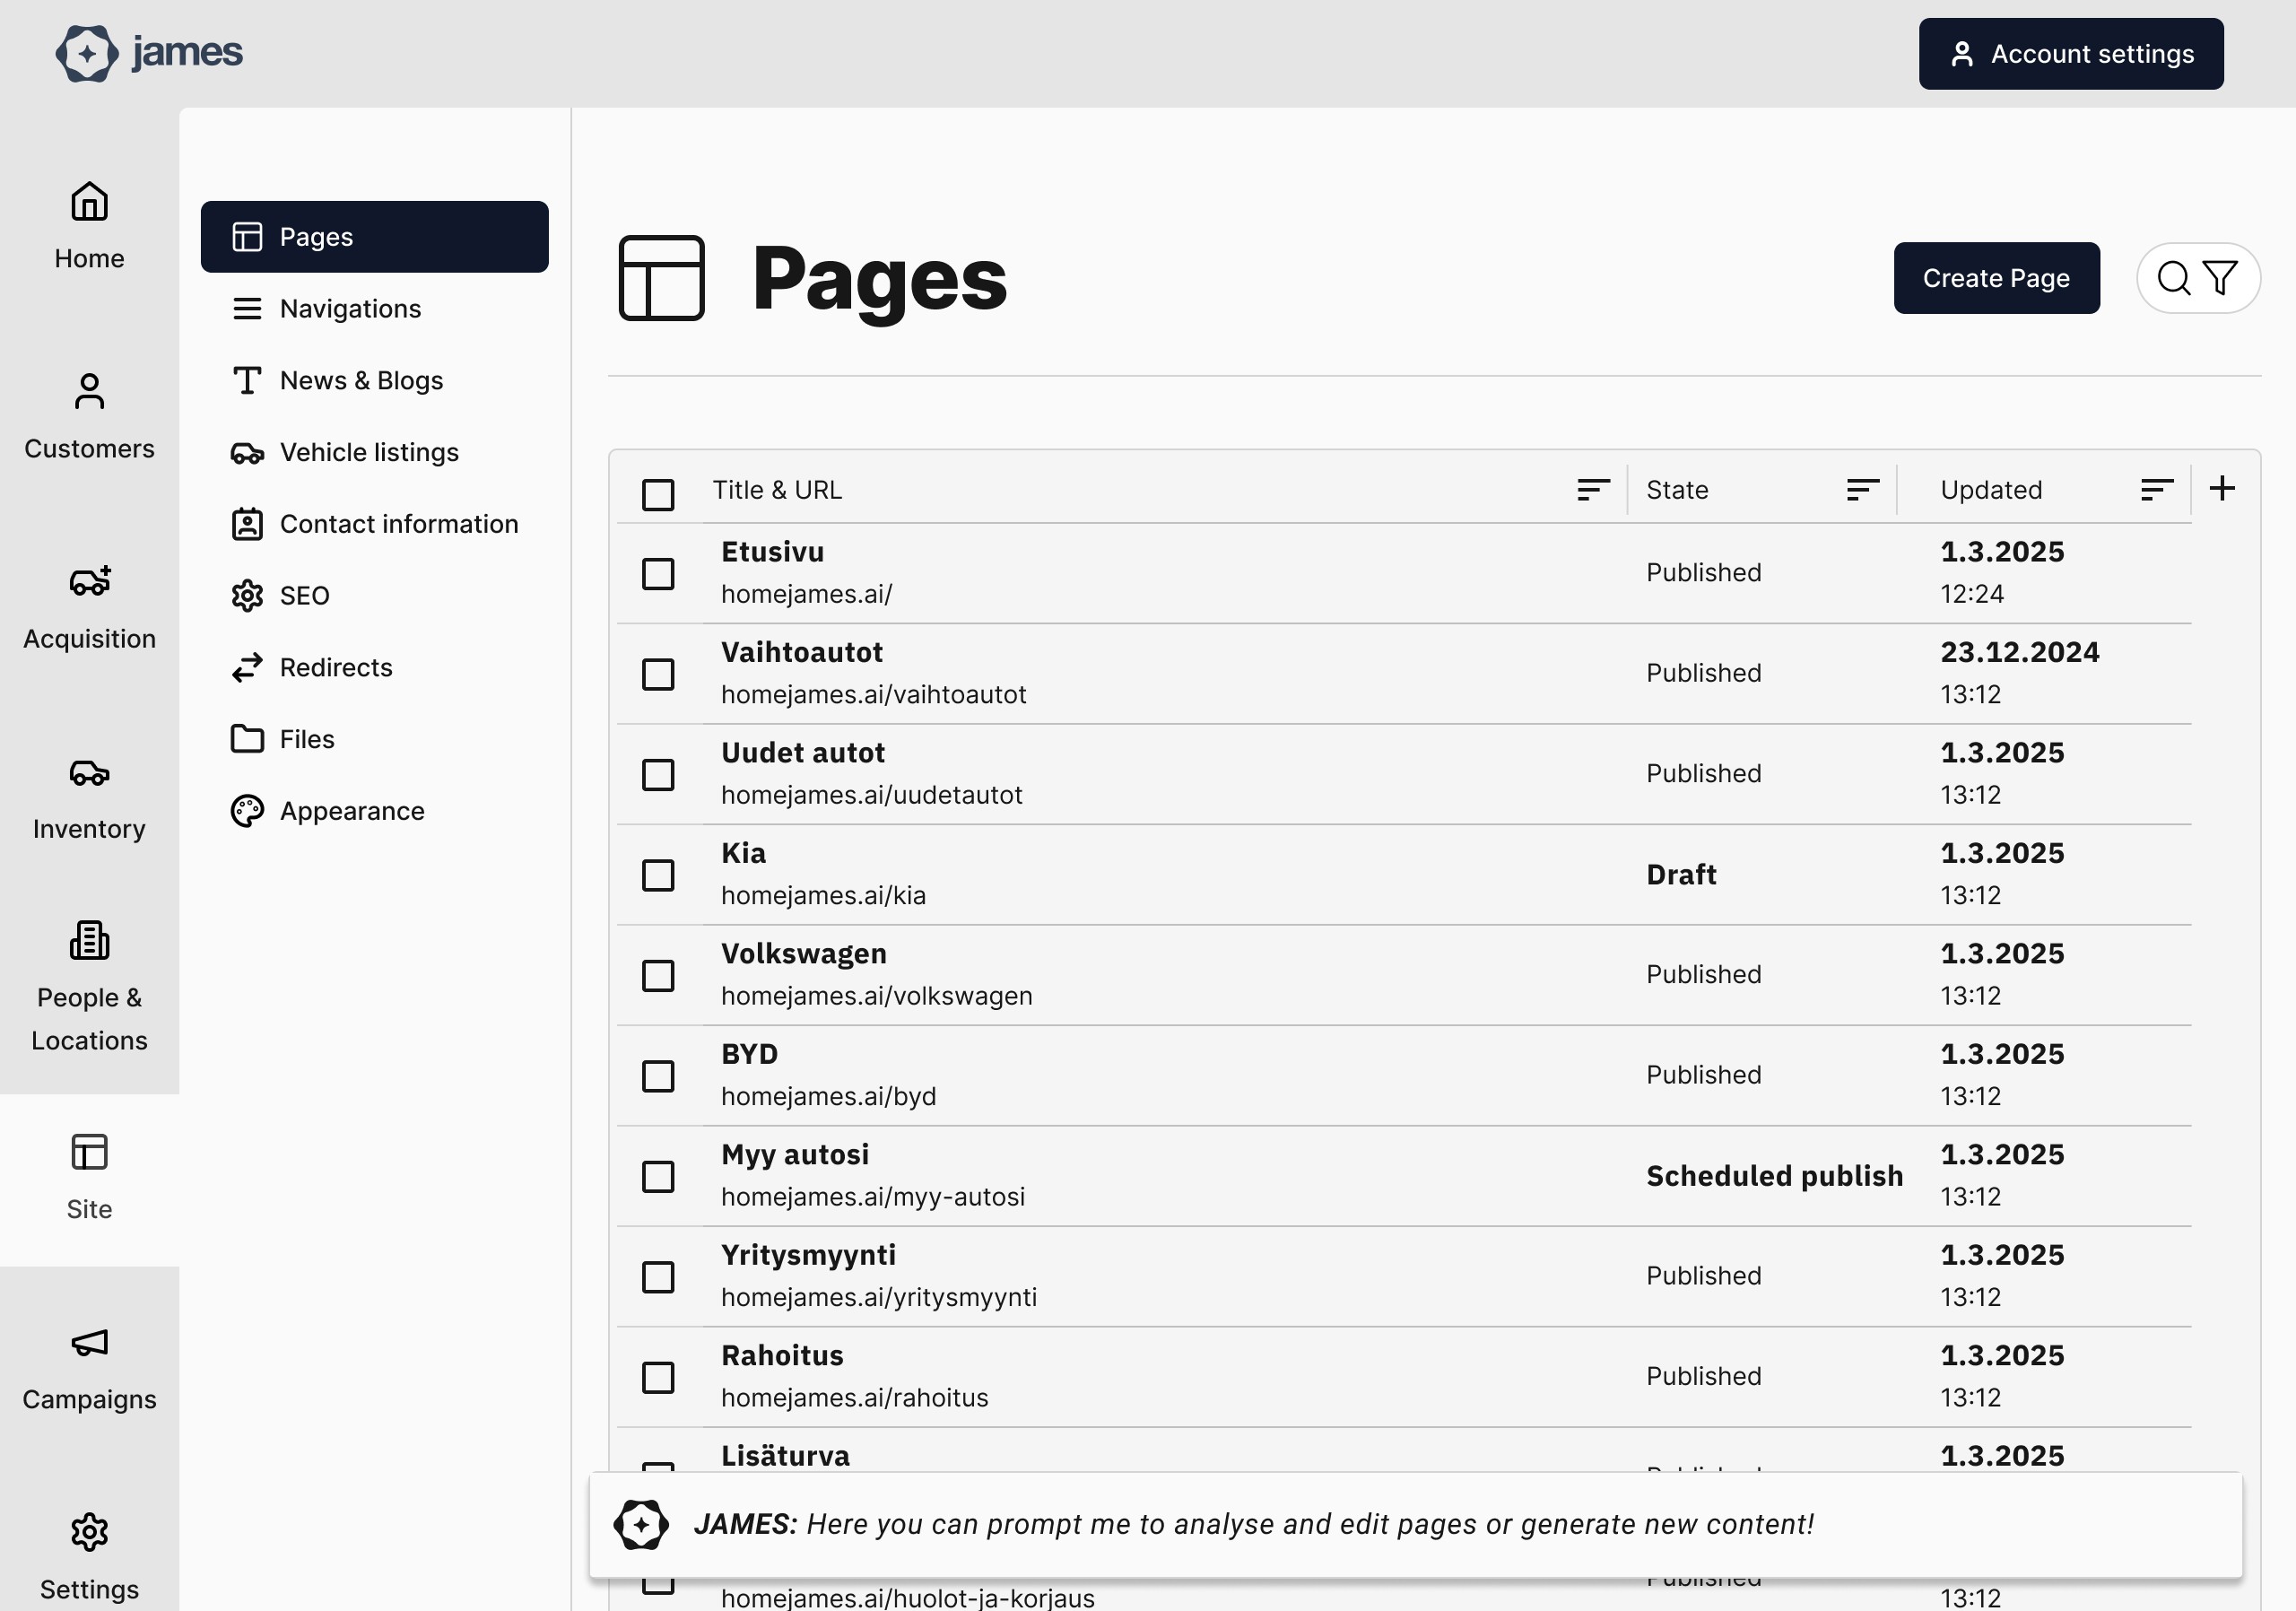The image size is (2296, 1611).
Task: Sort by Title & URL column
Action: 1593,490
